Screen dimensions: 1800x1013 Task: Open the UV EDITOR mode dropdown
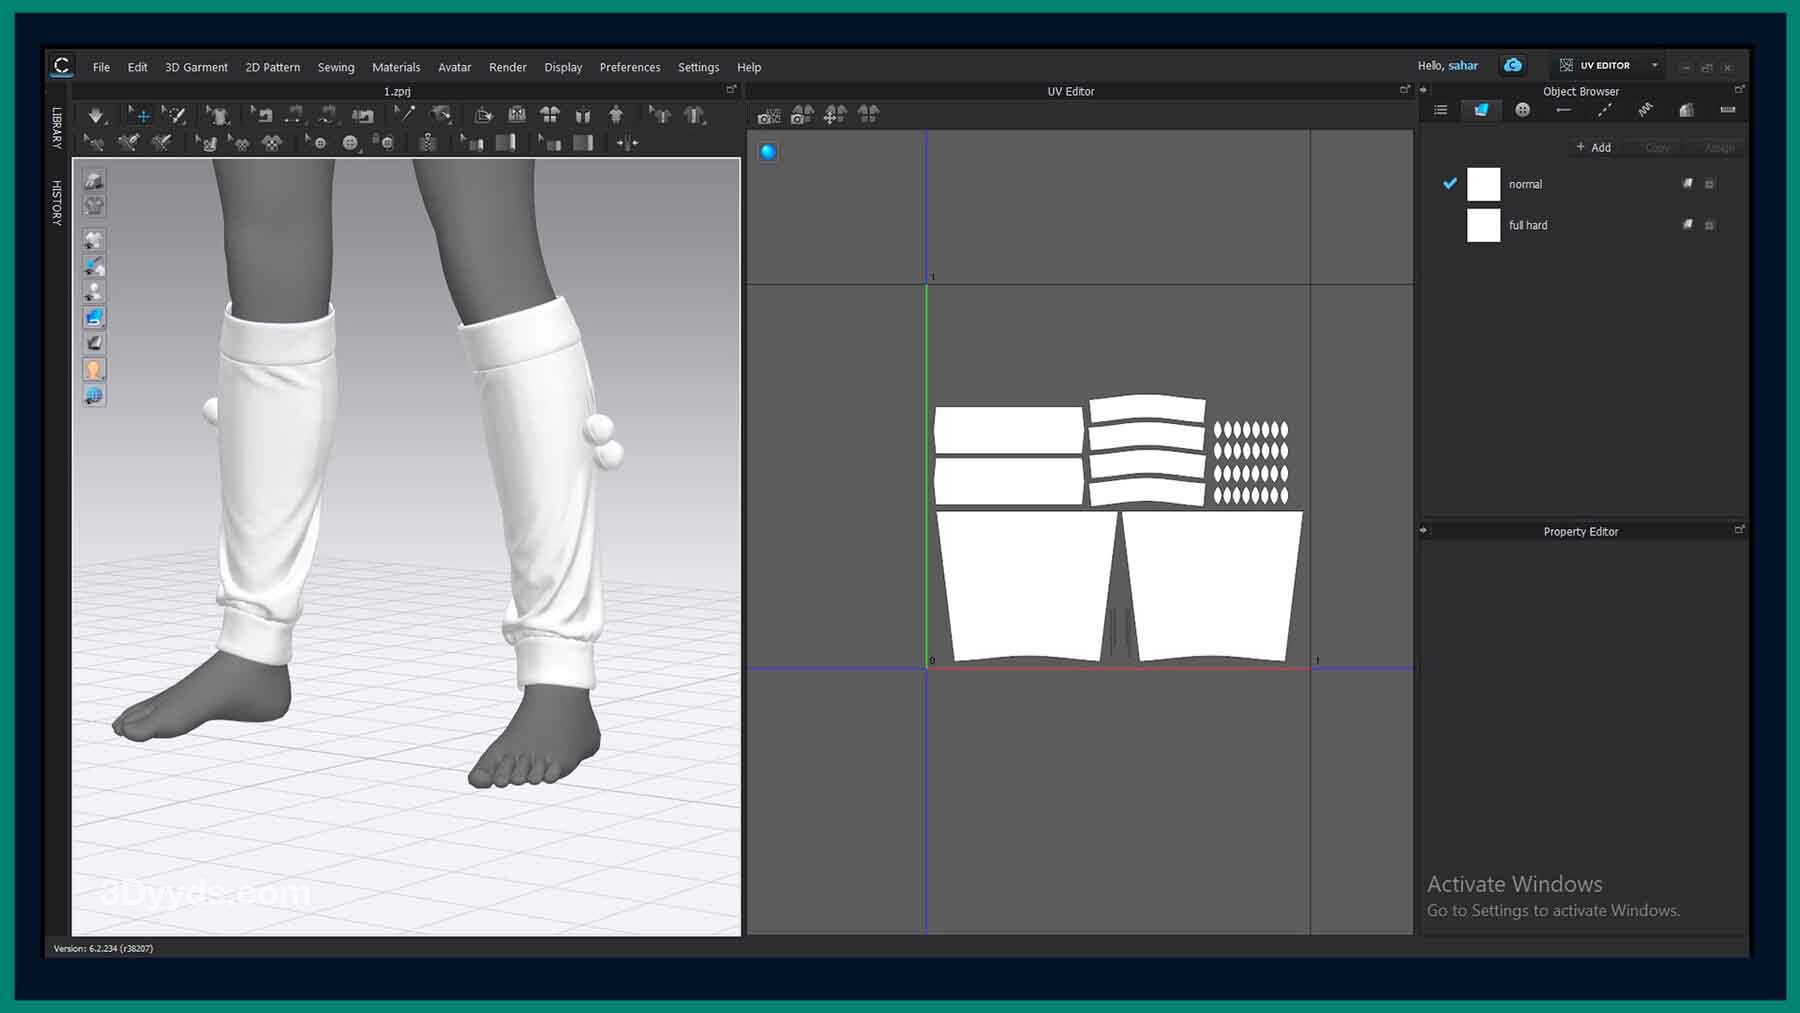pos(1654,66)
